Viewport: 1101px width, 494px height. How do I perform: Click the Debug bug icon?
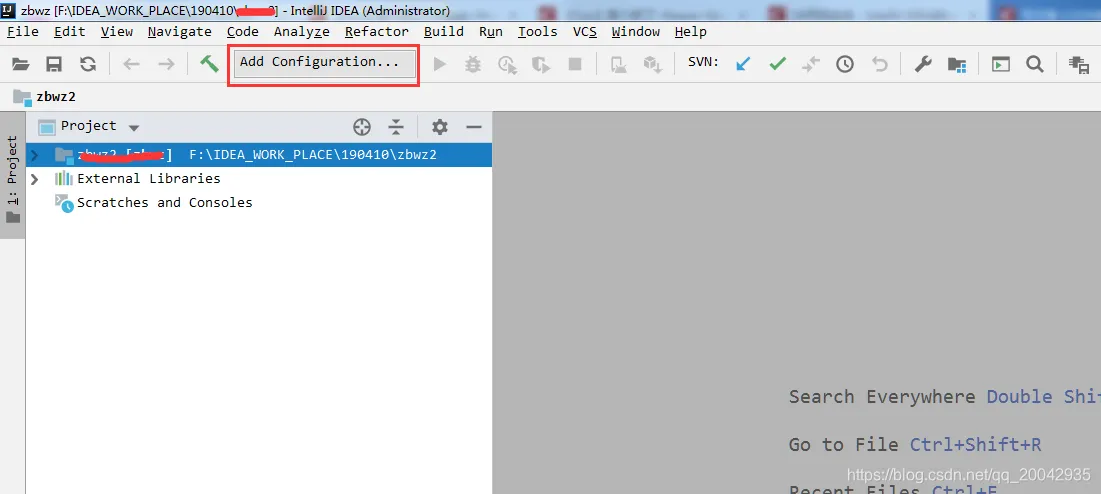(473, 65)
